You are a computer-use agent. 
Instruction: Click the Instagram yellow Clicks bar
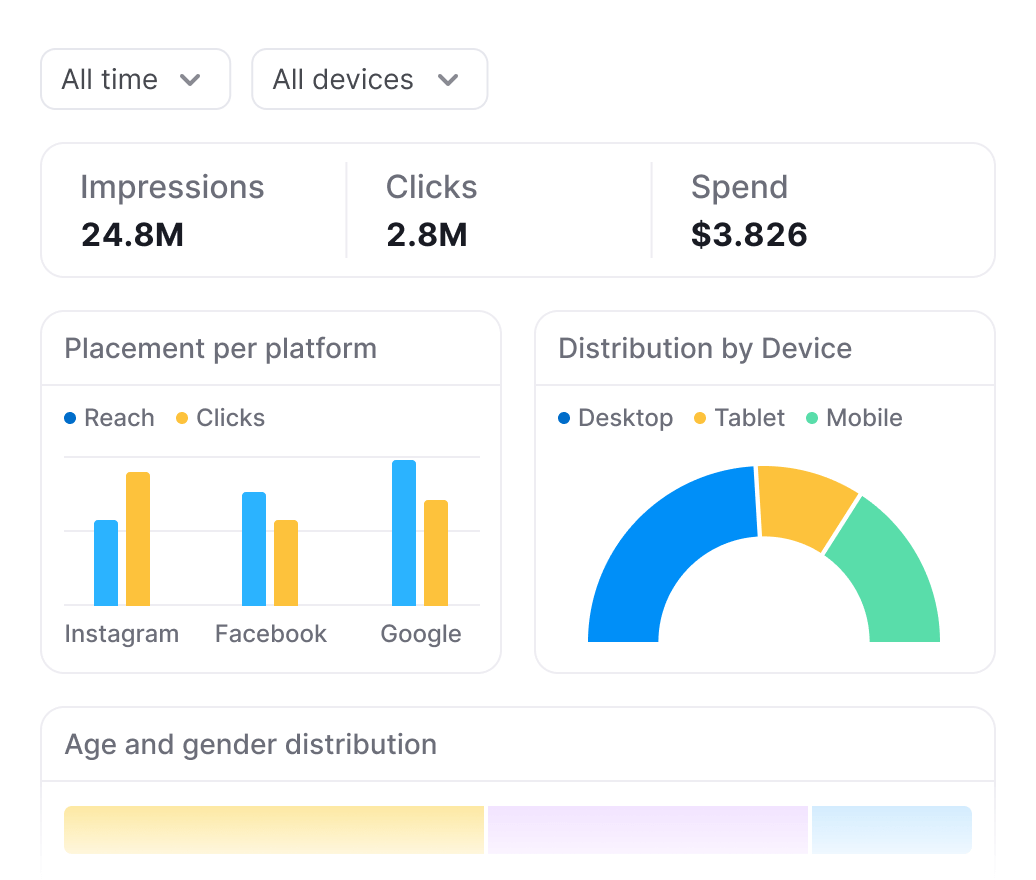(x=138, y=539)
